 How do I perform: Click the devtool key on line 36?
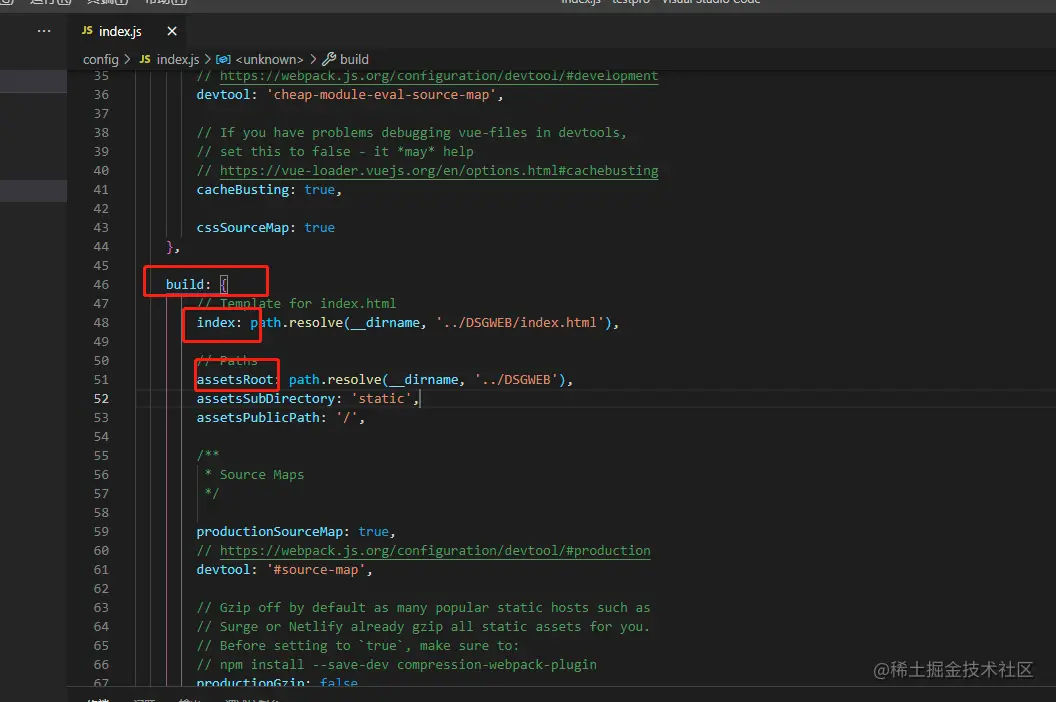pos(223,94)
